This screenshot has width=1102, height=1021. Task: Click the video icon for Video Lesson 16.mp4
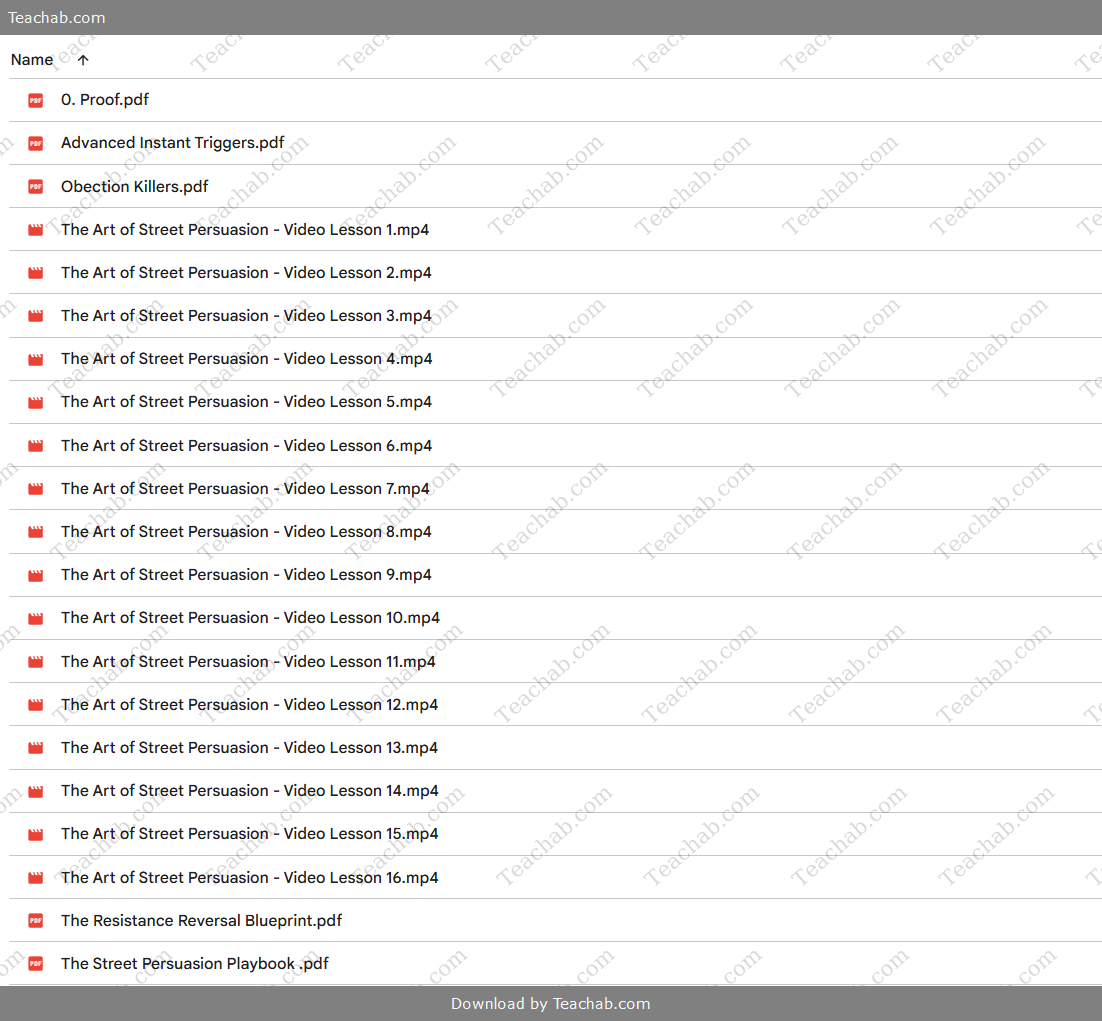(36, 878)
